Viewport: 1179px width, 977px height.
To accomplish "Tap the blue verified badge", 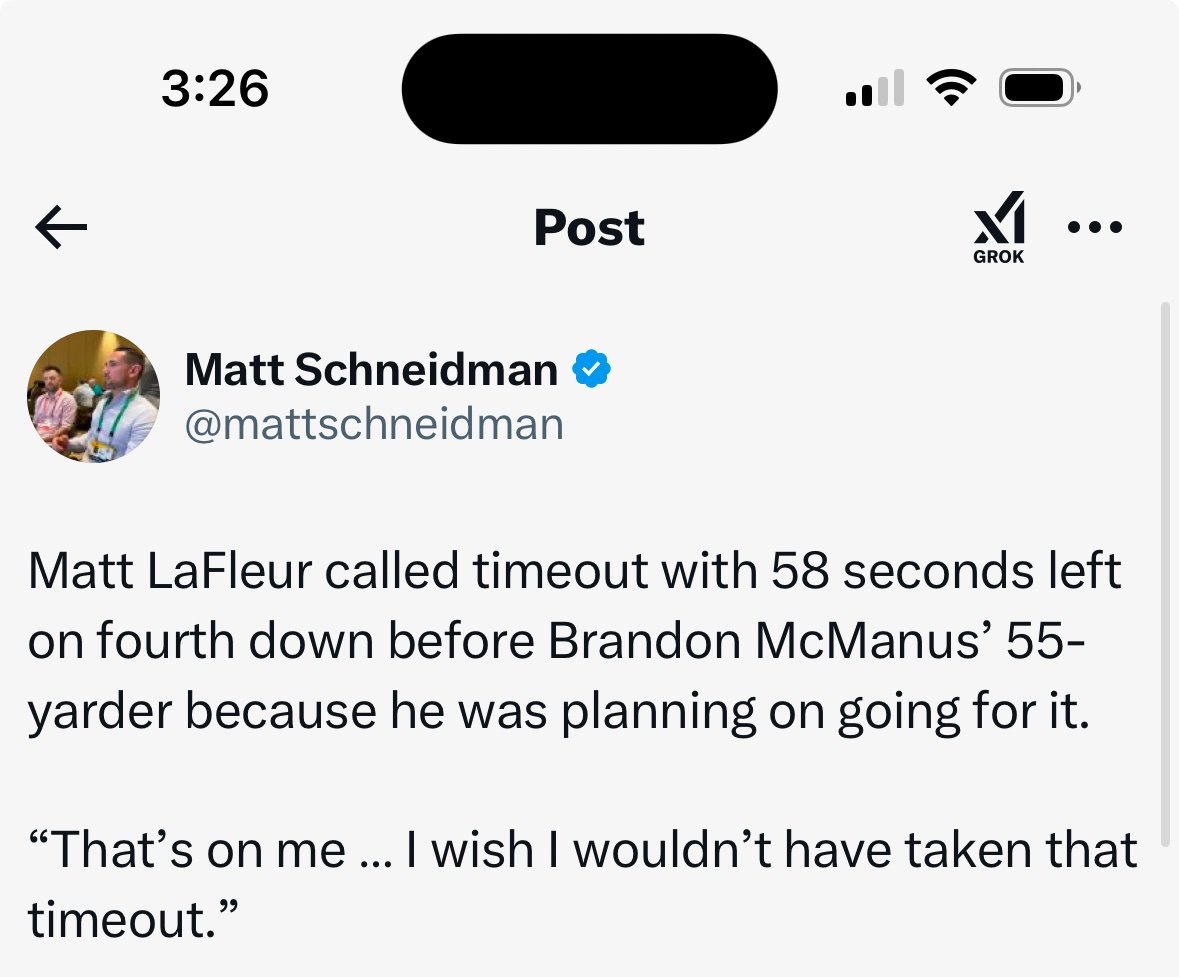I will point(591,371).
